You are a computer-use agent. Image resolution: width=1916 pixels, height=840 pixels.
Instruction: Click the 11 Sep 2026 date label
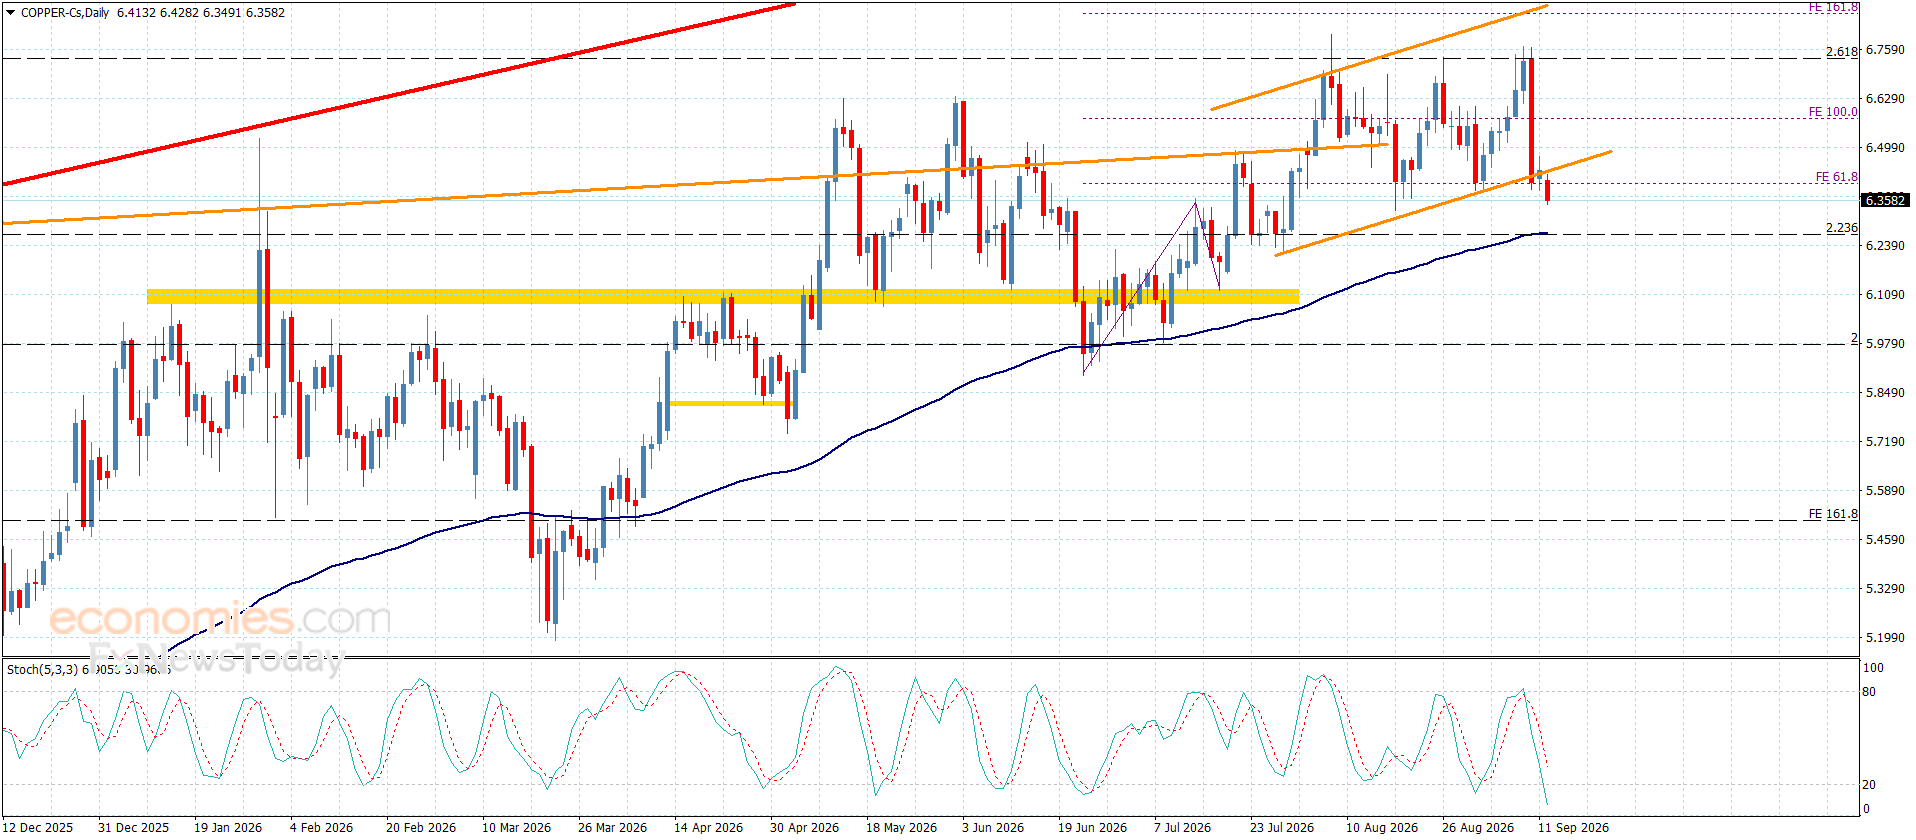pos(1574,828)
